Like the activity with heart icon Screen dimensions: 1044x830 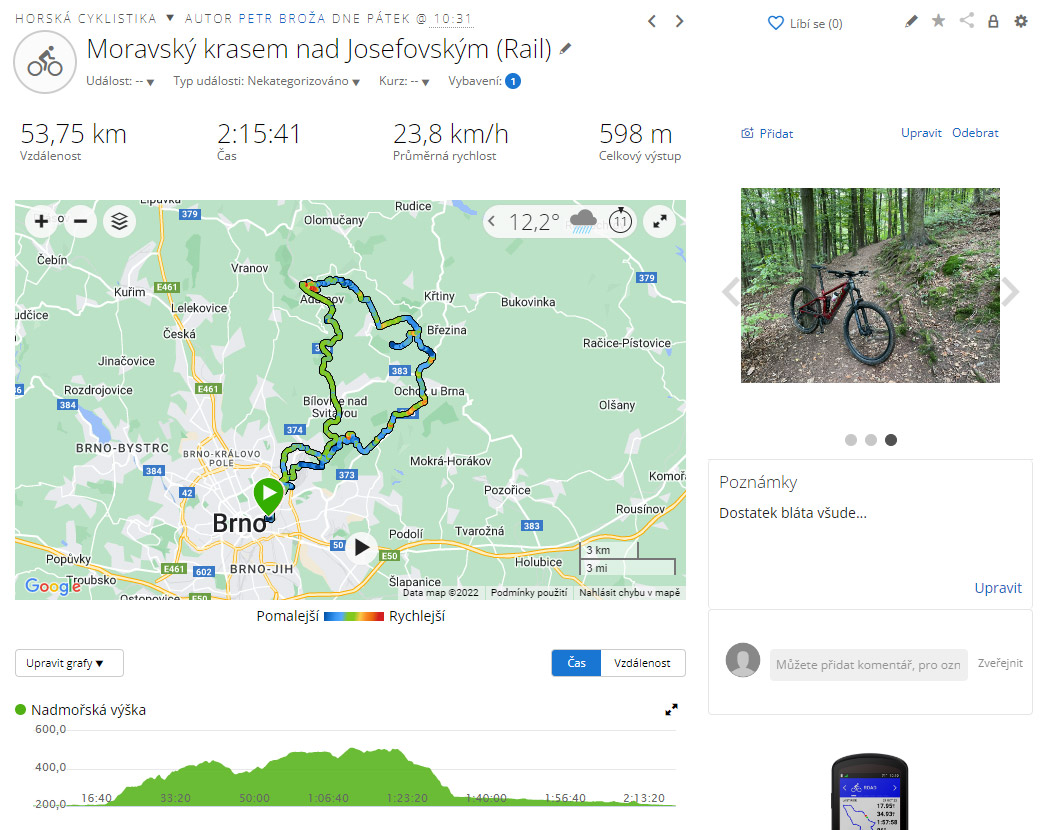(x=776, y=23)
